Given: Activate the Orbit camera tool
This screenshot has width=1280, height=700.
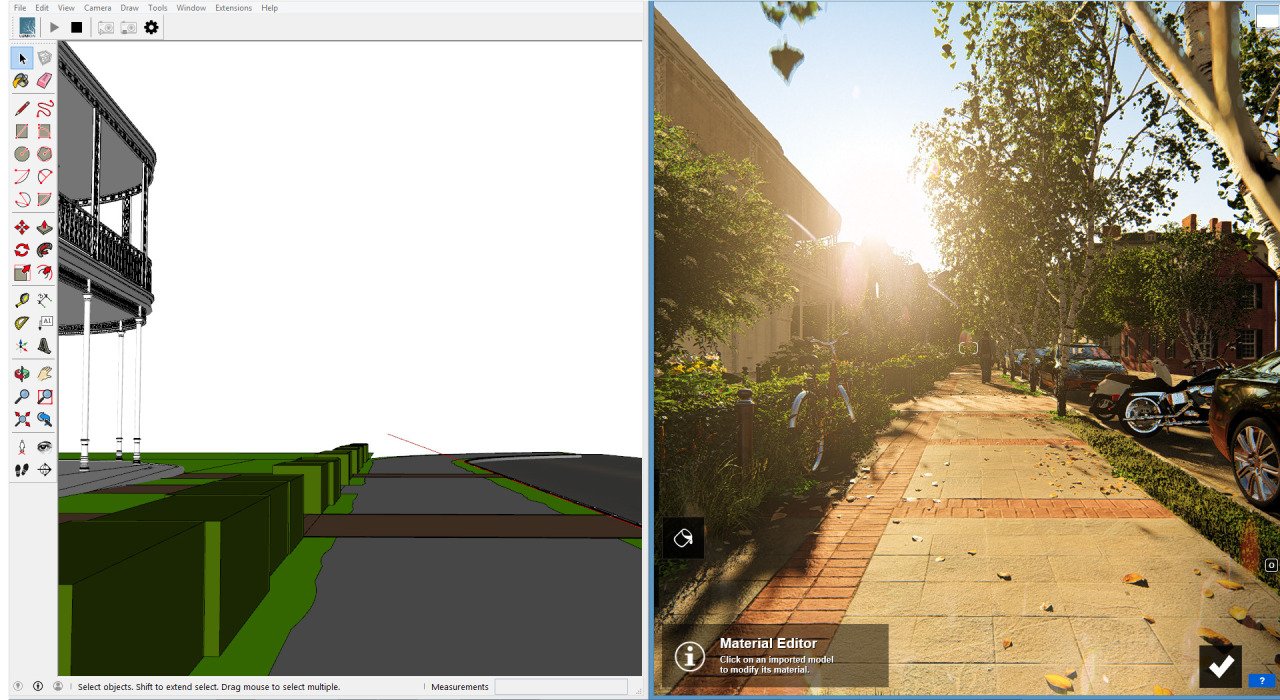Looking at the screenshot, I should [21, 374].
